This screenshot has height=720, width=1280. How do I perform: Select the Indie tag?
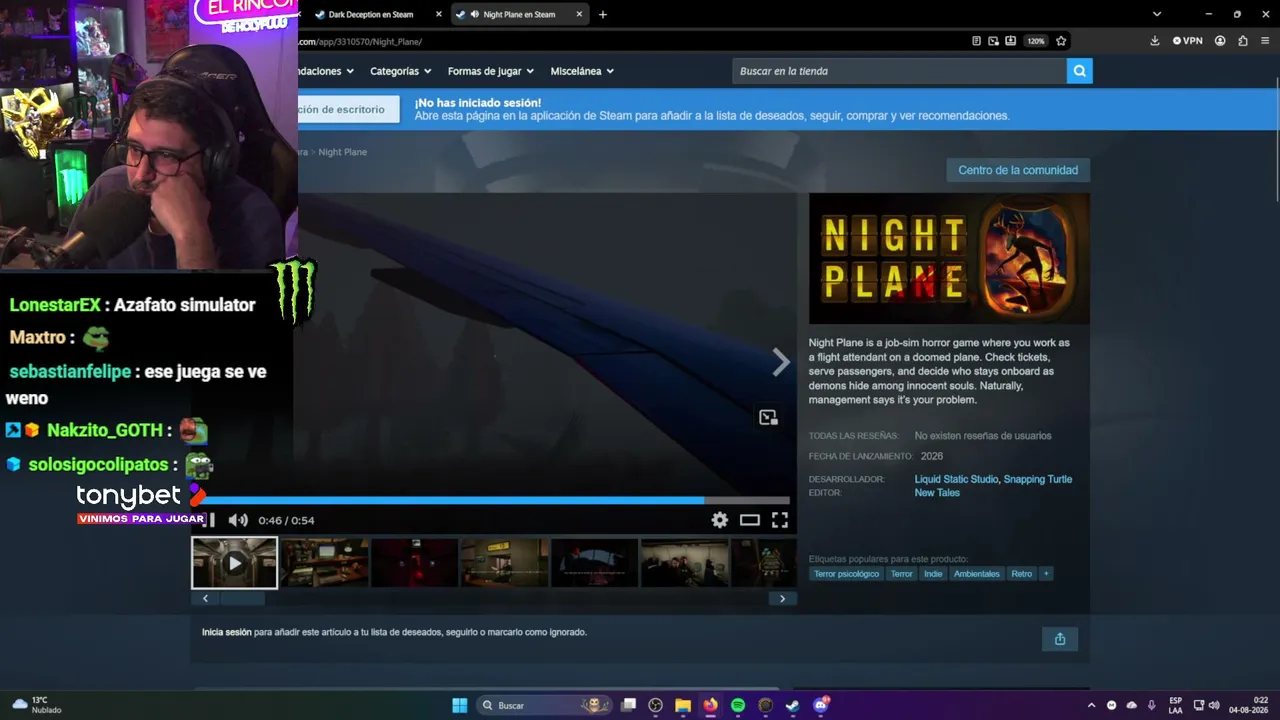pos(933,574)
